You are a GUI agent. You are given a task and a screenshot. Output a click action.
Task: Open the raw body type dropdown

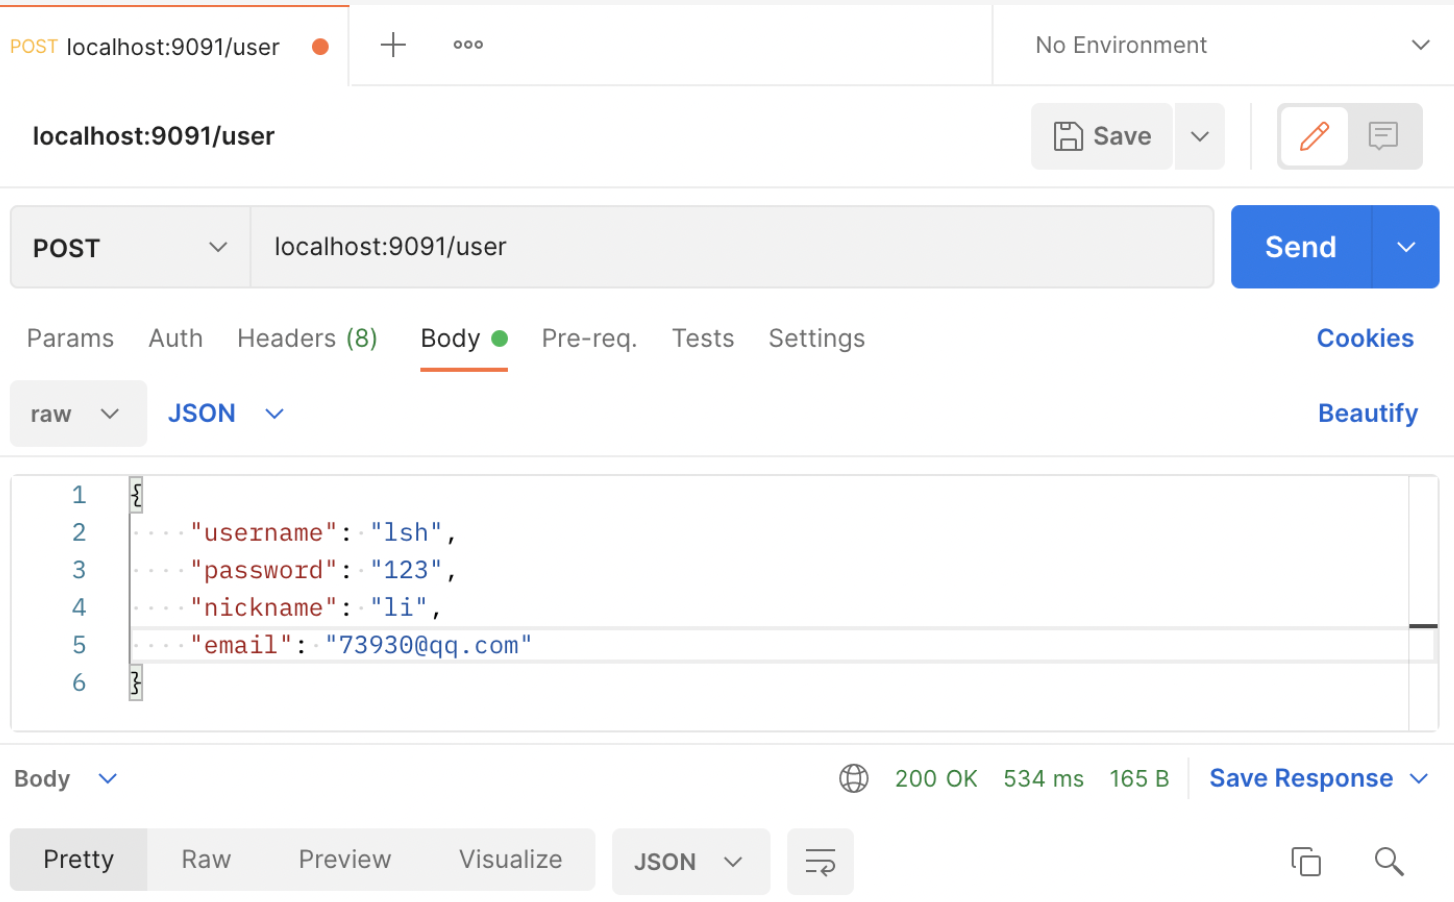[77, 414]
